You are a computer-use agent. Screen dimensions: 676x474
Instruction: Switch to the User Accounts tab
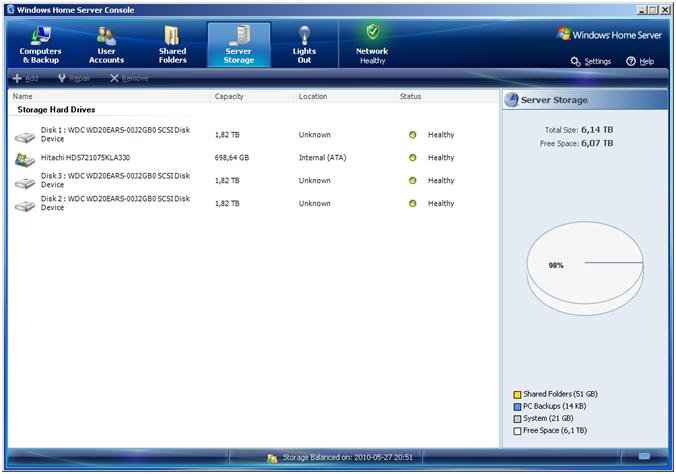coord(106,45)
